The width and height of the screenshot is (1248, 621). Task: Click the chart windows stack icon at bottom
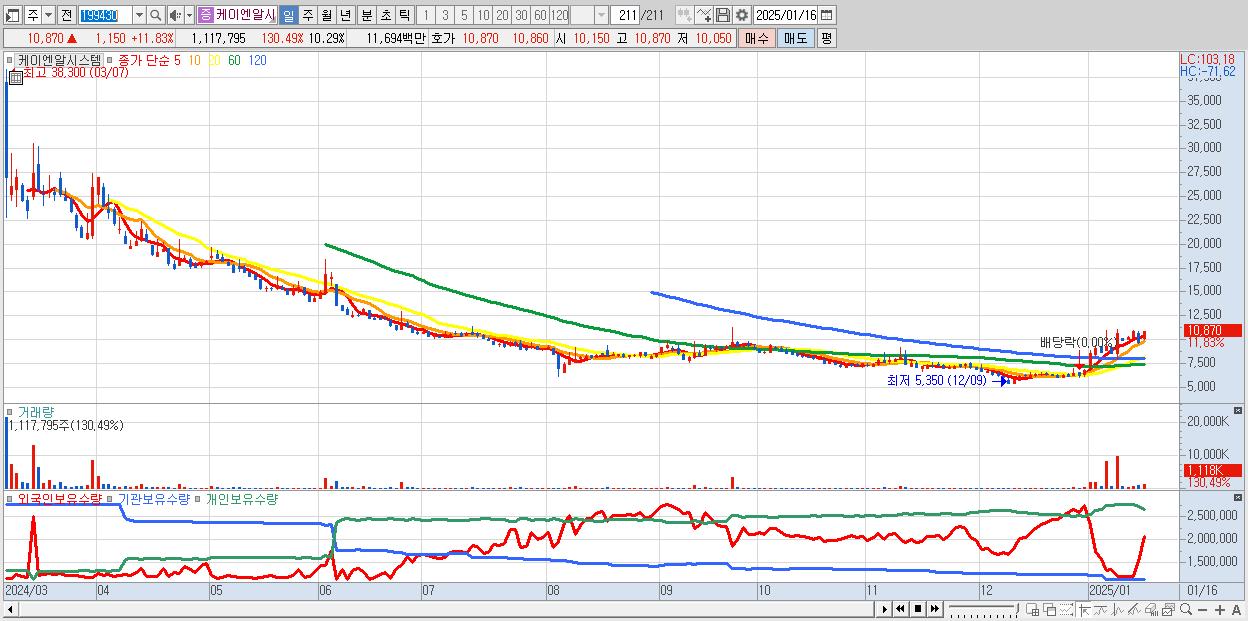click(x=1168, y=610)
